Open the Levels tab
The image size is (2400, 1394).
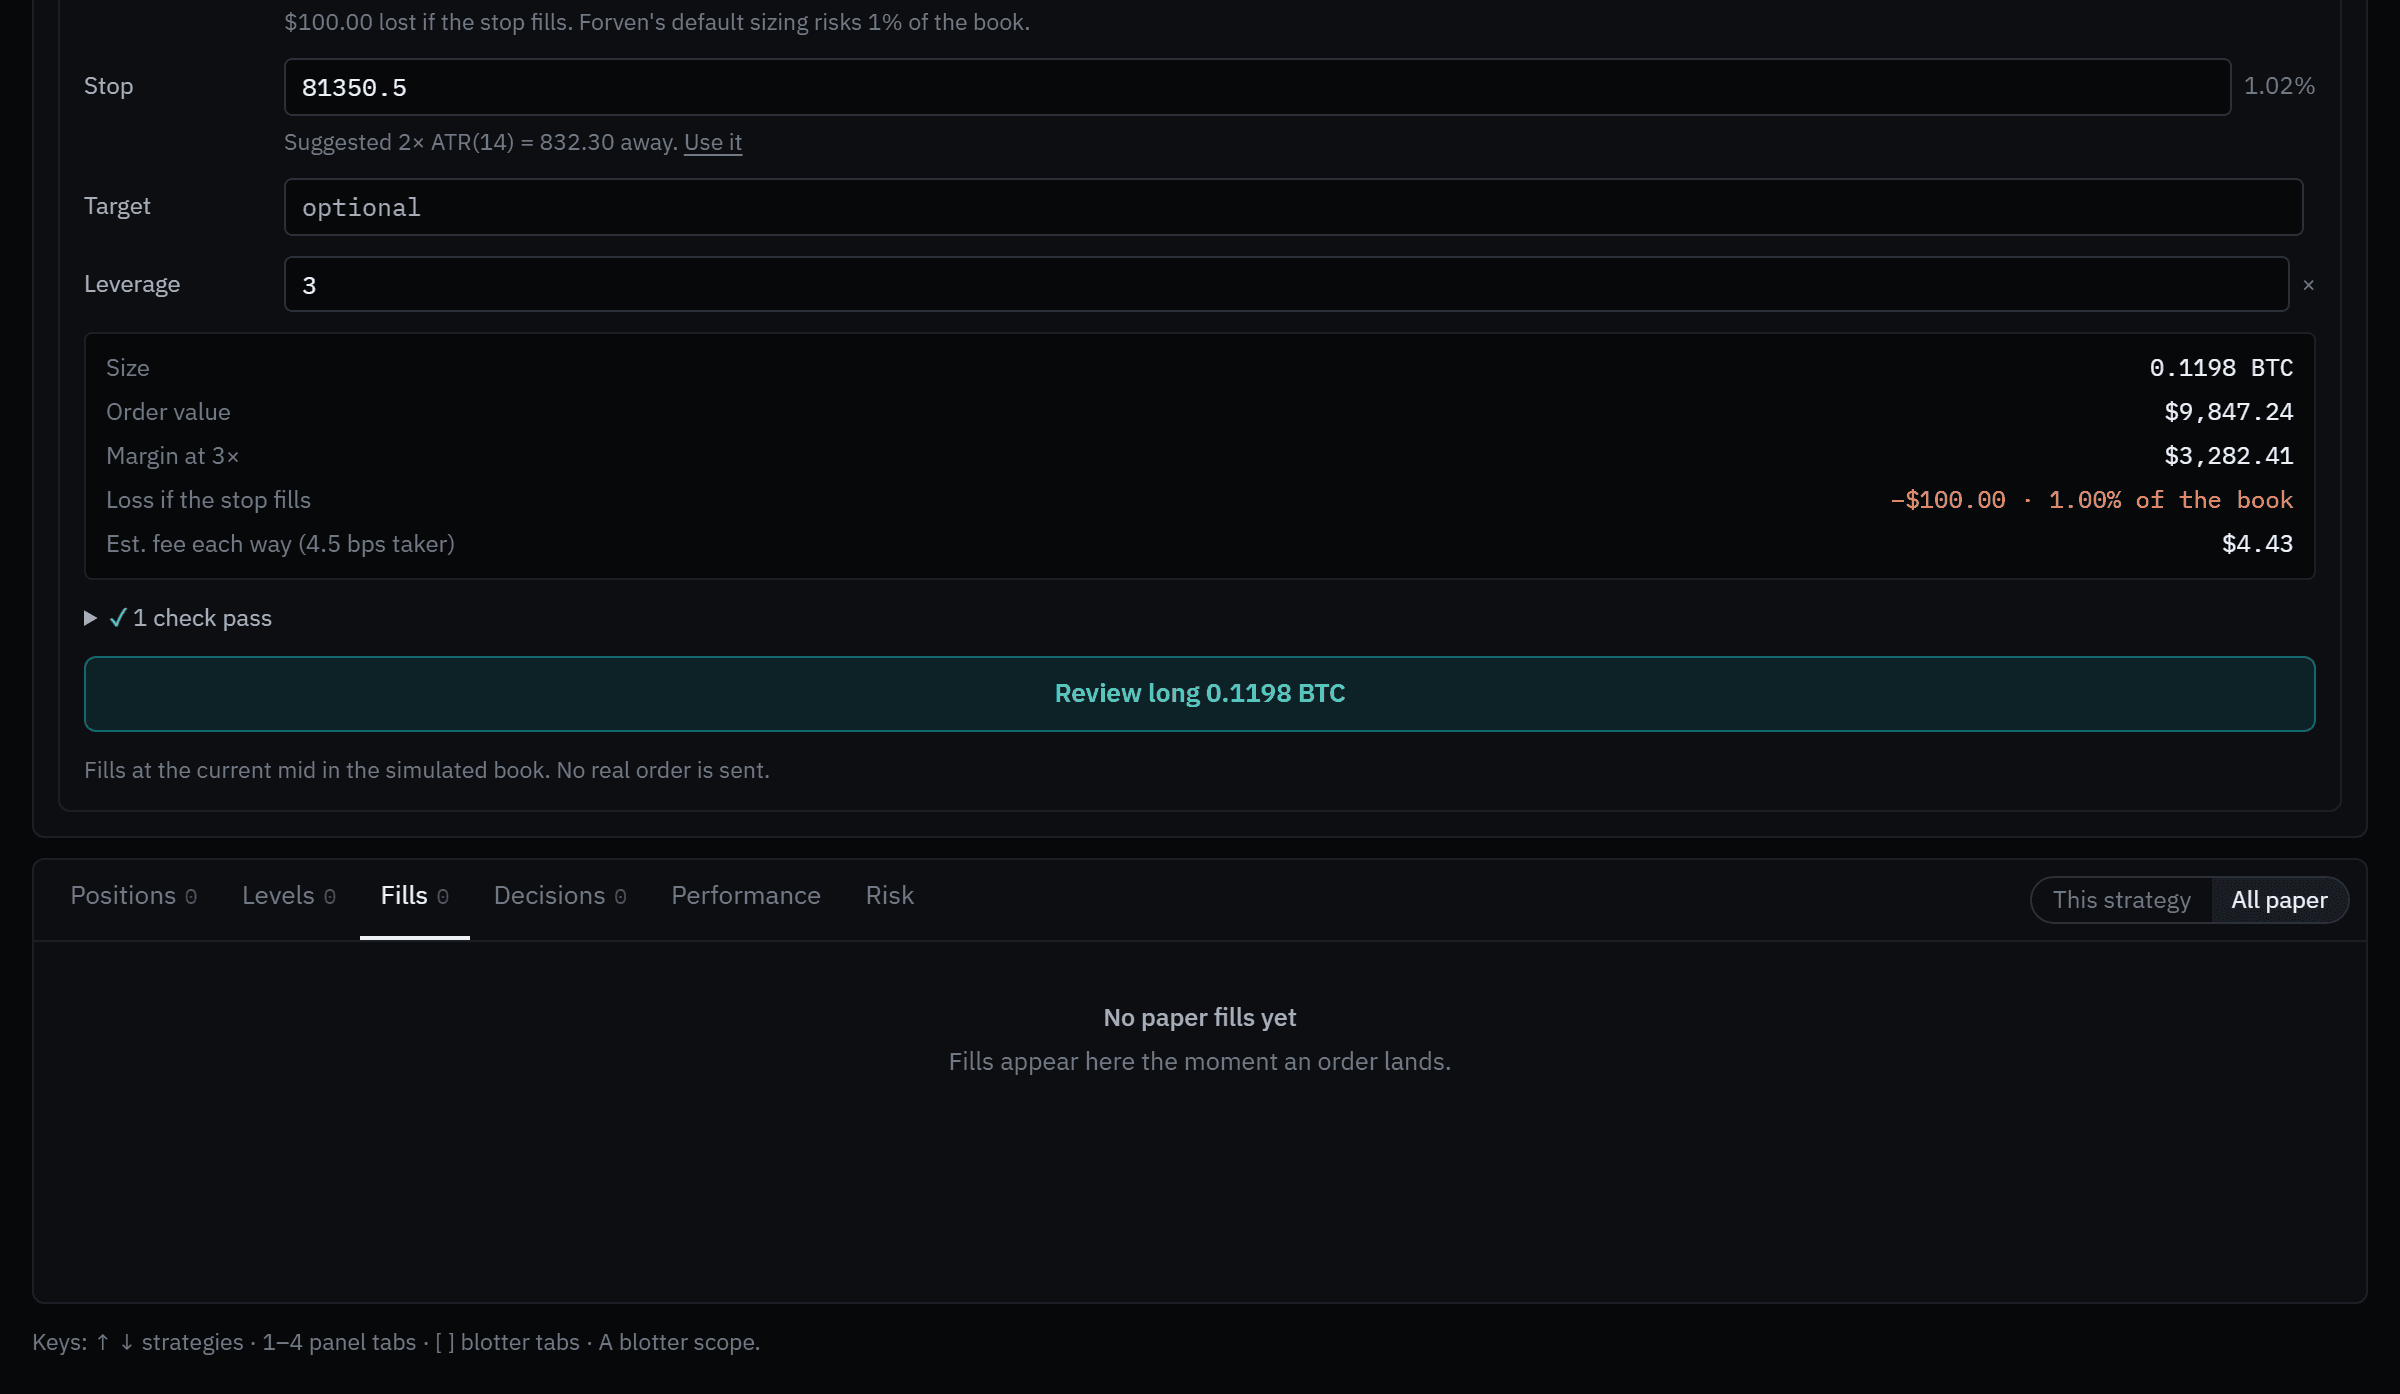point(288,896)
